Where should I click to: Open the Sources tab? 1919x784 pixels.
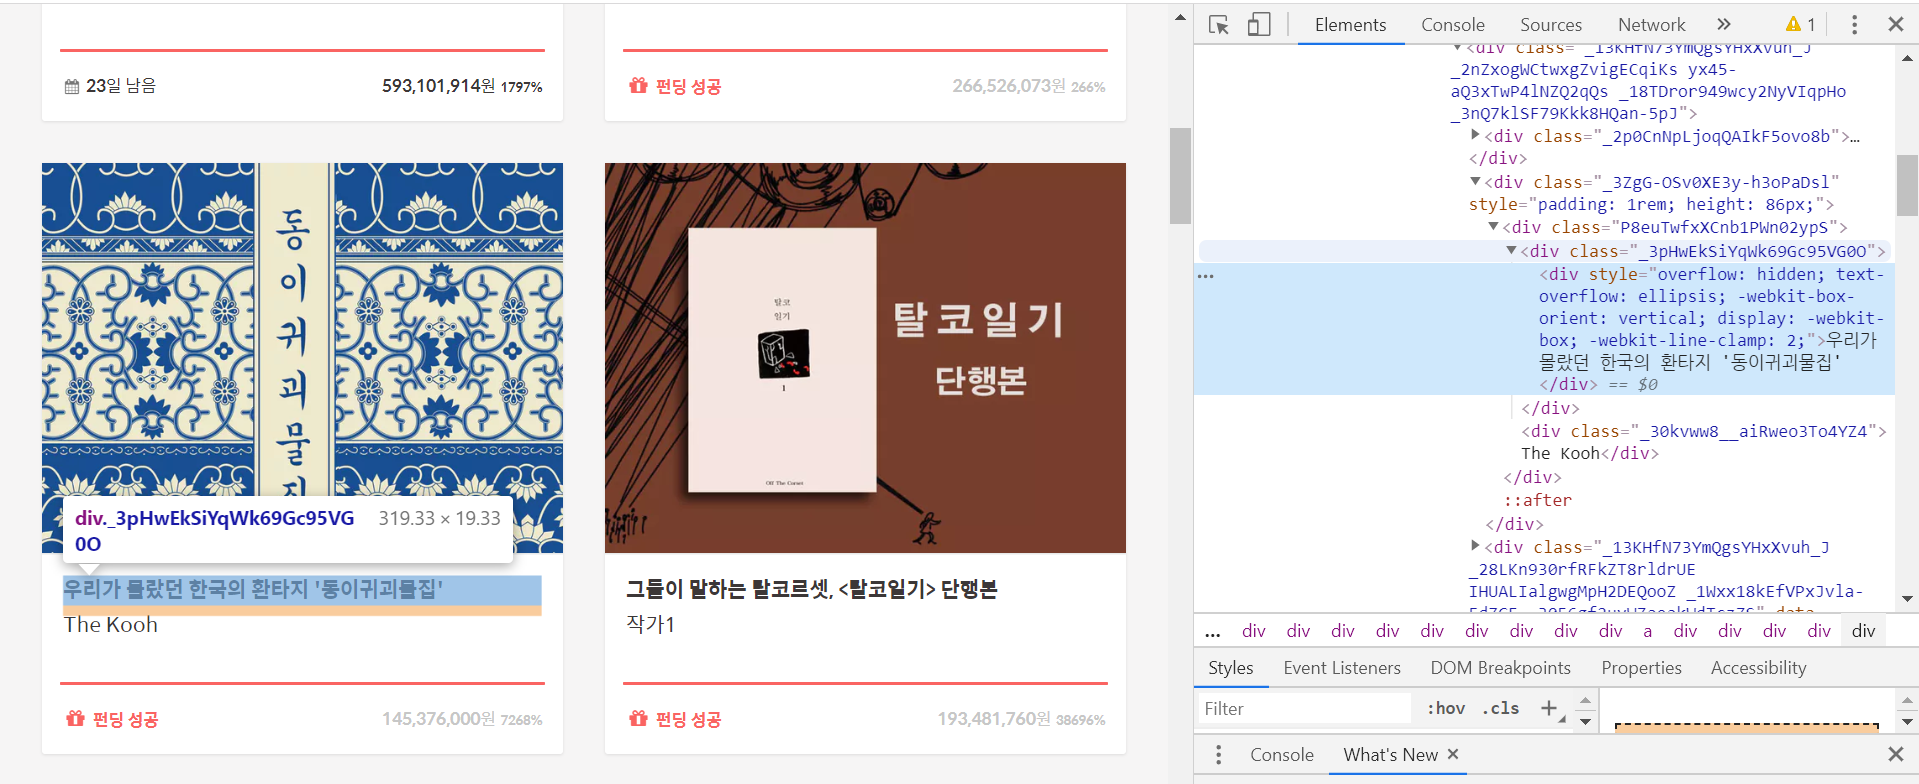click(x=1551, y=25)
